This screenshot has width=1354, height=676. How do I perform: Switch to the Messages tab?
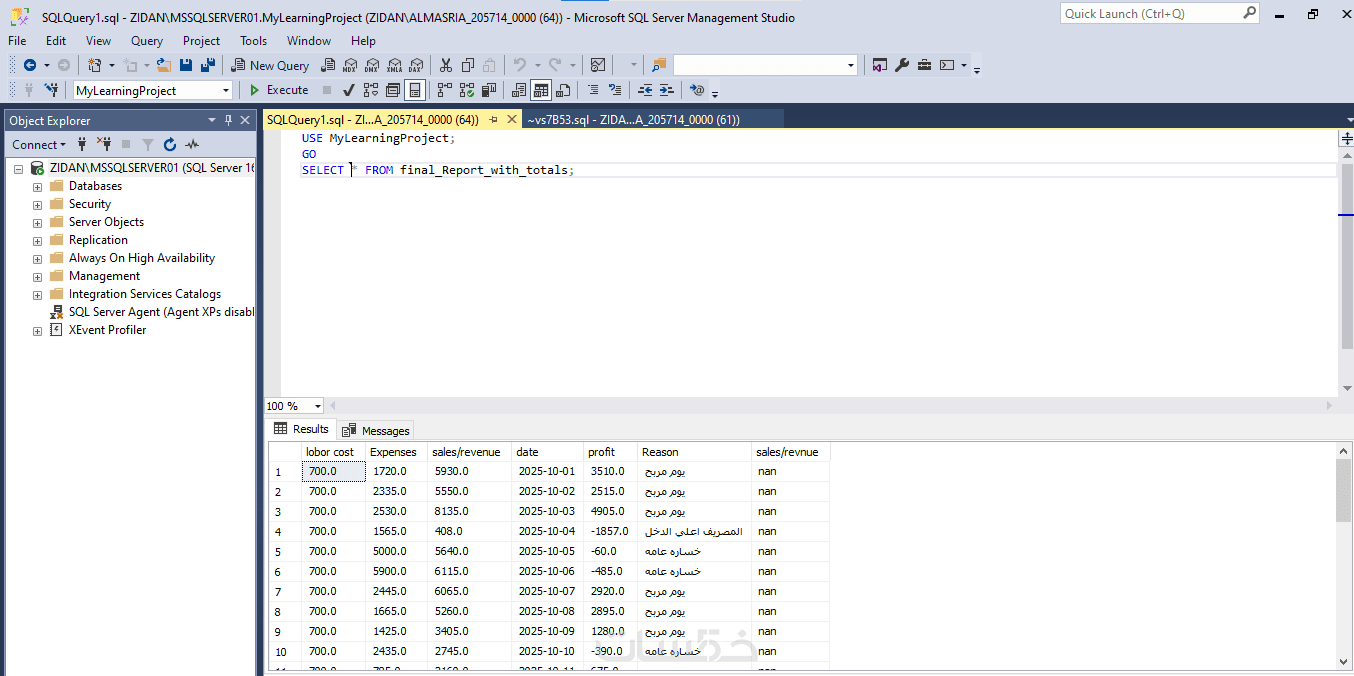(x=376, y=430)
